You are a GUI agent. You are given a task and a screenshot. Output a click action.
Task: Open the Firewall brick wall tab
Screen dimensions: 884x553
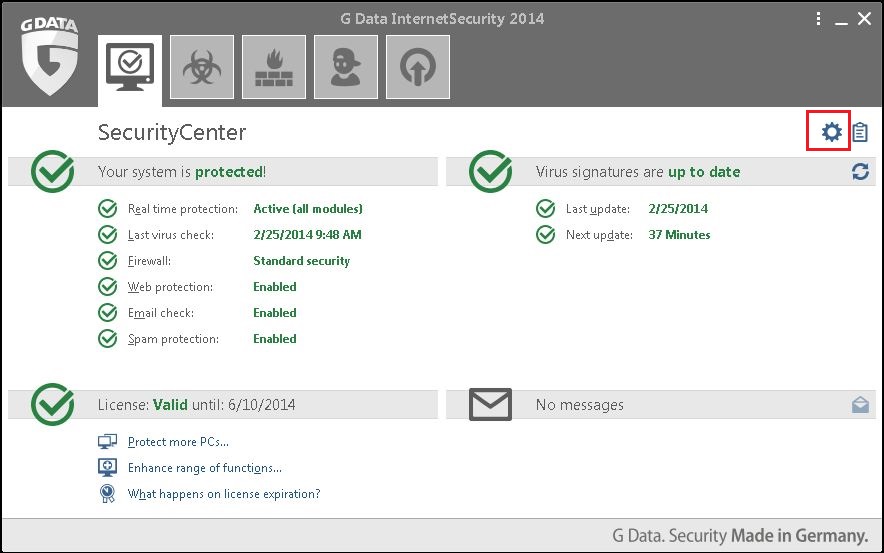point(274,67)
